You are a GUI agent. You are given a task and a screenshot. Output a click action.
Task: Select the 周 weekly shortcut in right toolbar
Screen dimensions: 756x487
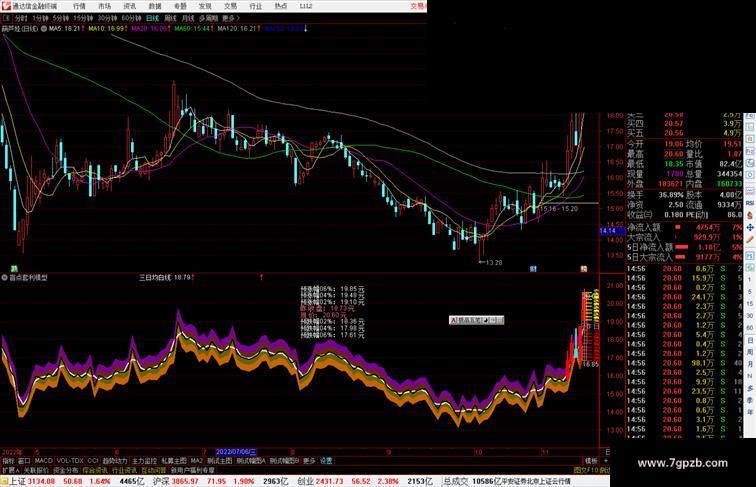coord(750,352)
